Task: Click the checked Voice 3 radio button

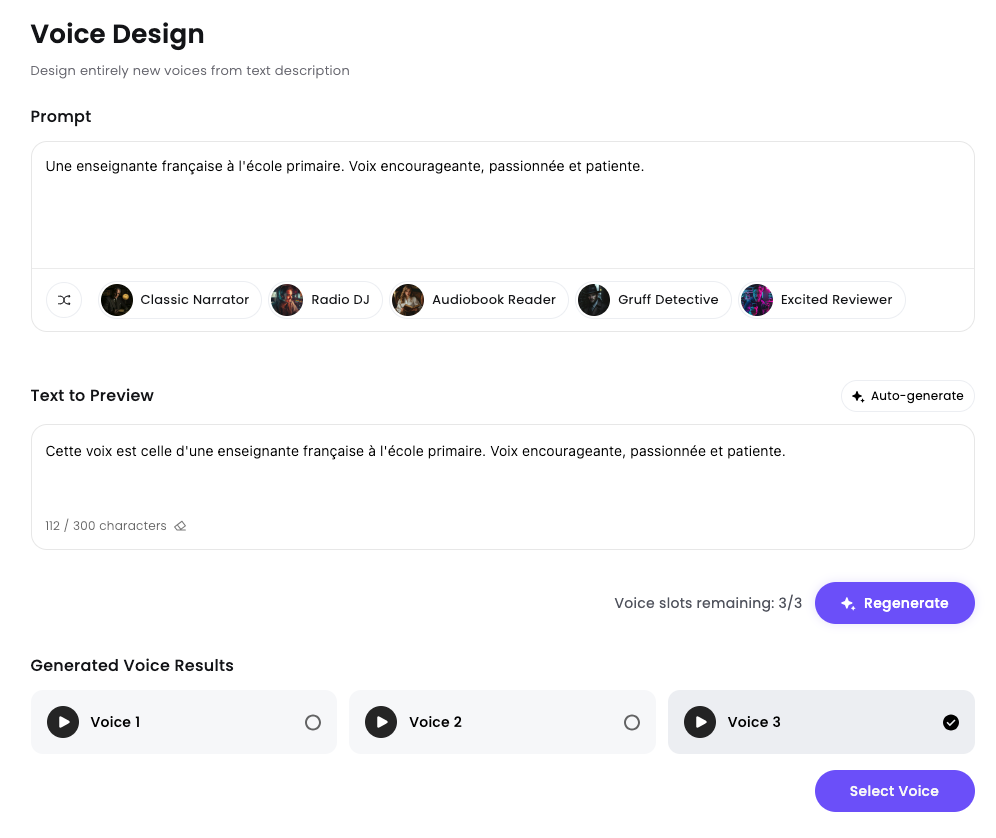Action: click(951, 722)
